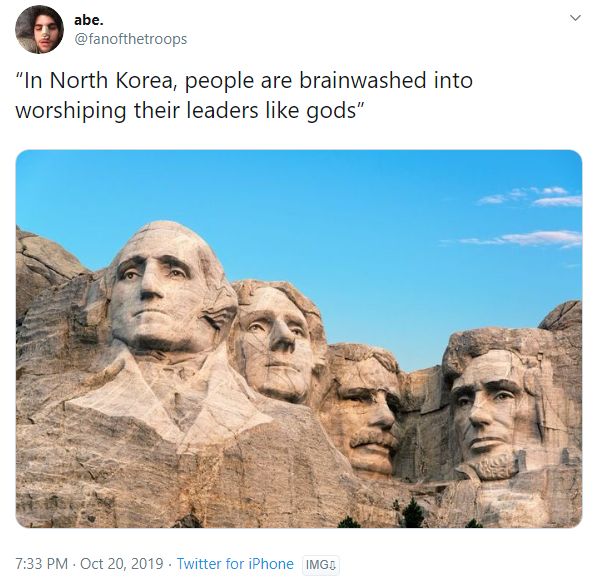594x585 pixels.
Task: Open the display name "abe." profile
Action: click(89, 20)
